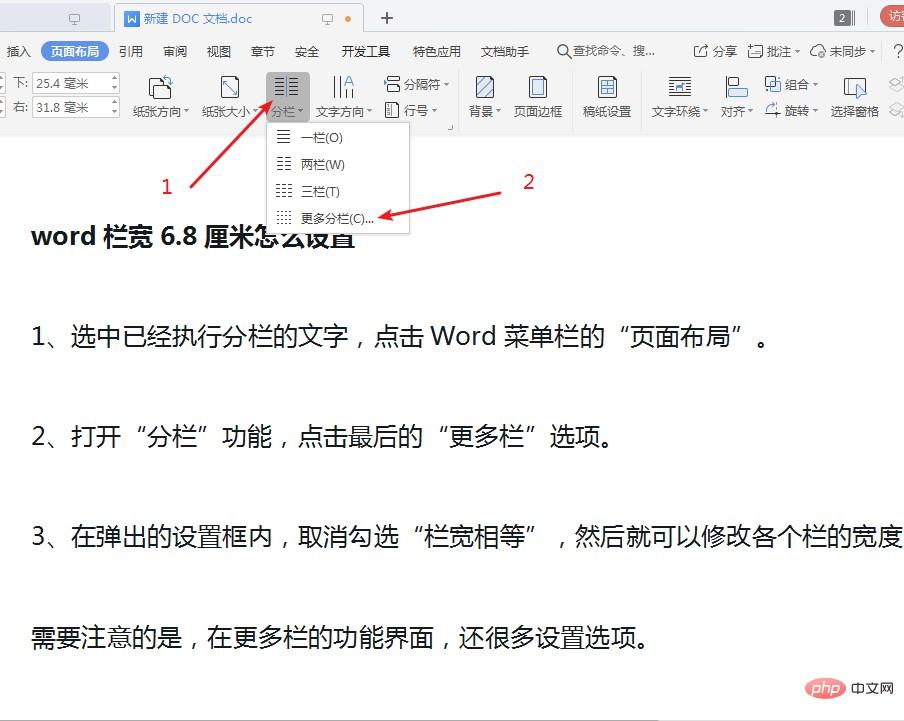Image resolution: width=904 pixels, height=721 pixels.
Task: Select the 新建 DOC 文档.doc document tab
Action: [x=239, y=18]
